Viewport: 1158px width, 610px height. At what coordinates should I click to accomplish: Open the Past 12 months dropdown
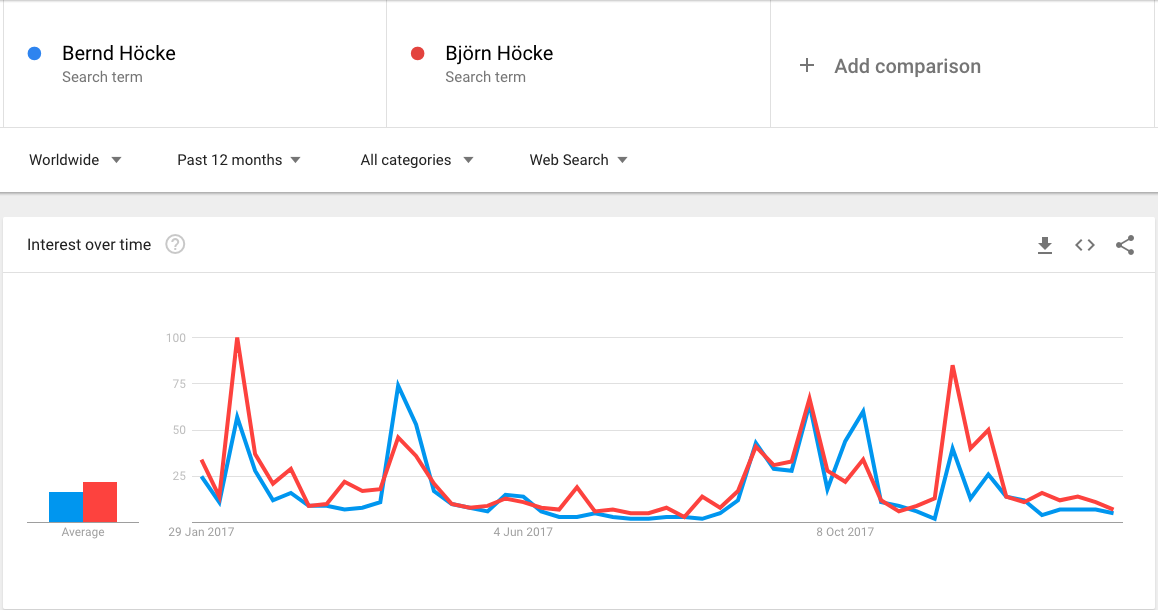(x=239, y=160)
